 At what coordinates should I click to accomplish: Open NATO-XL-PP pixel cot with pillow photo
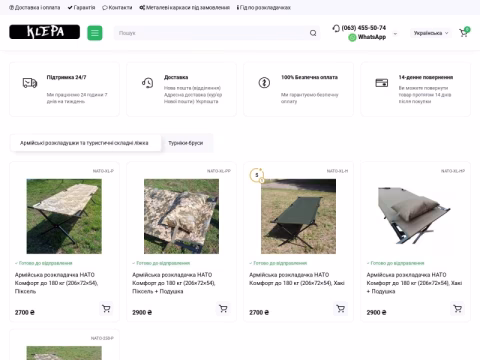tap(181, 216)
